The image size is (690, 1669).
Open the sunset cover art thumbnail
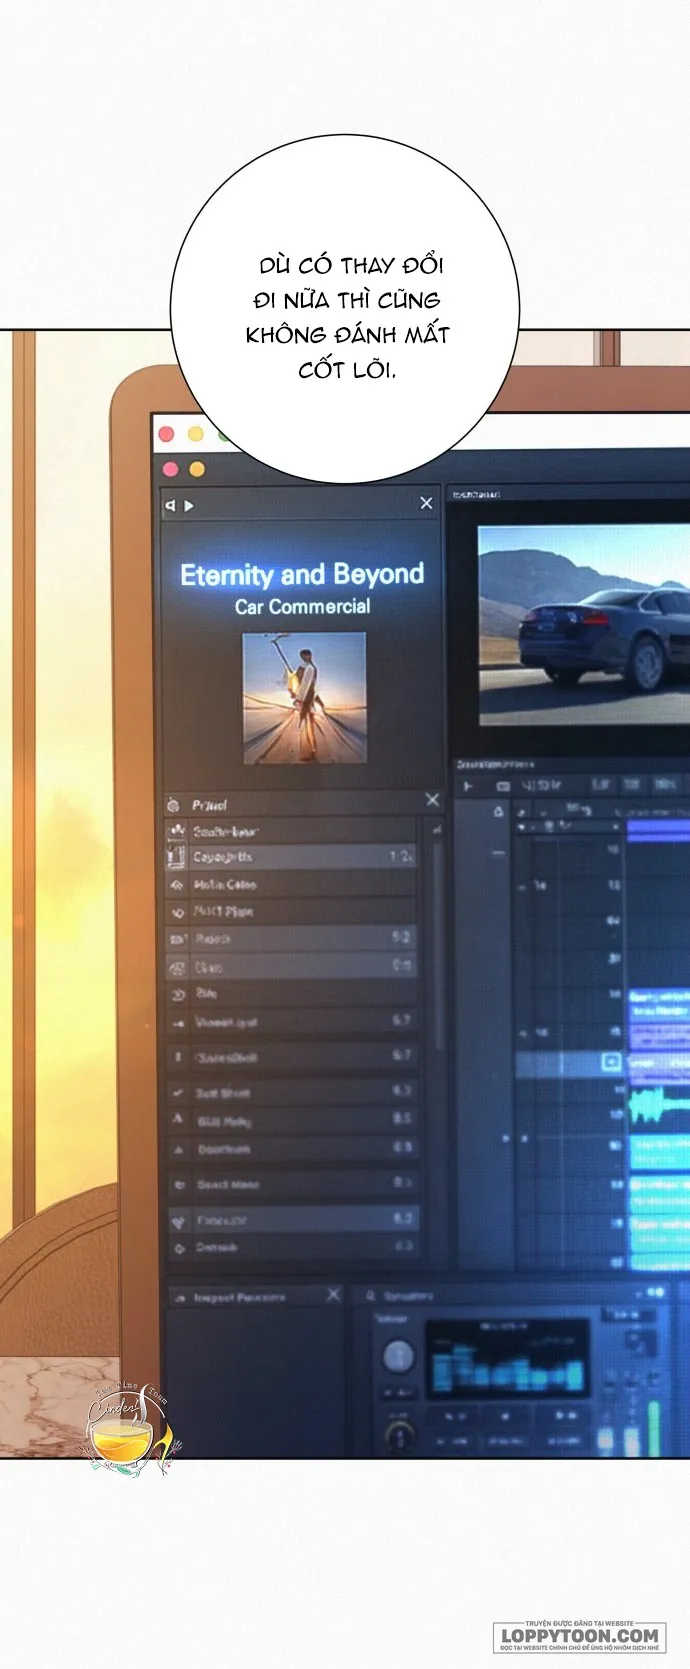tap(304, 698)
